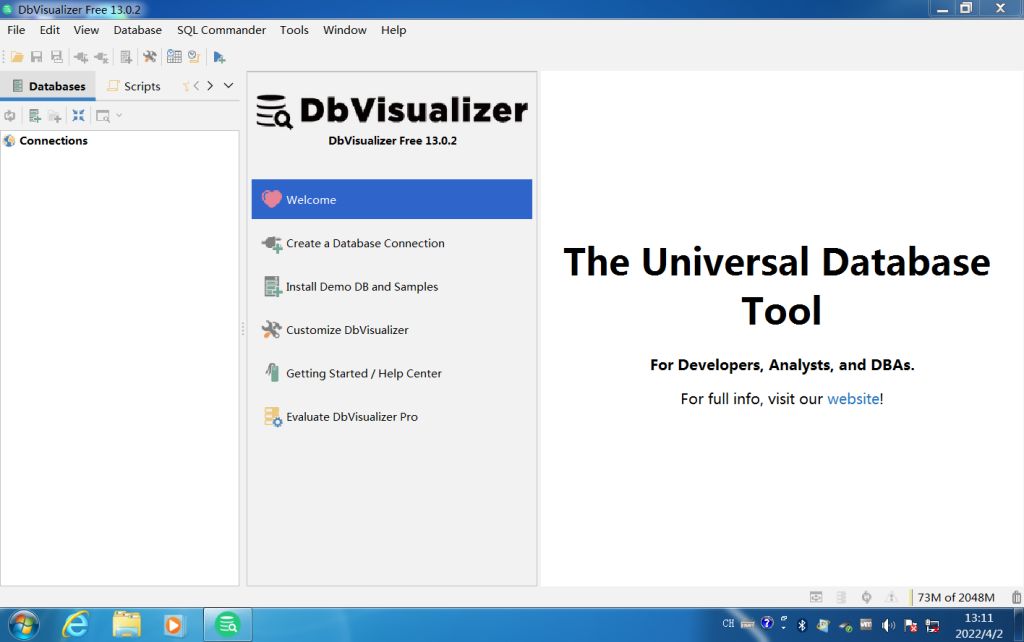Create a connection via the green plus icon

coord(36,115)
